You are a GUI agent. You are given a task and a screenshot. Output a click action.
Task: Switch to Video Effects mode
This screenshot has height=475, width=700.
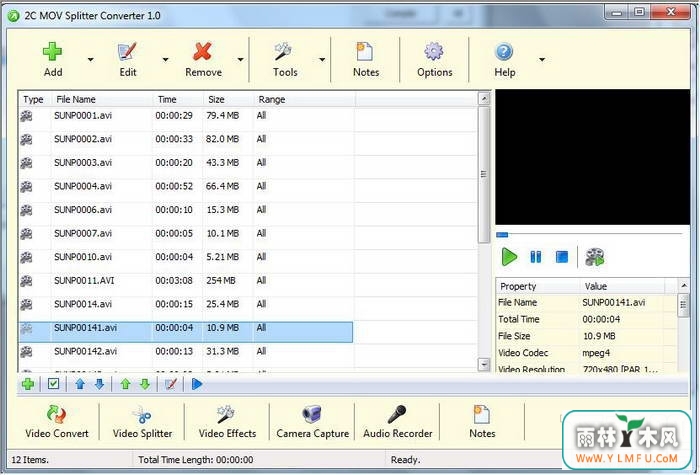[227, 422]
